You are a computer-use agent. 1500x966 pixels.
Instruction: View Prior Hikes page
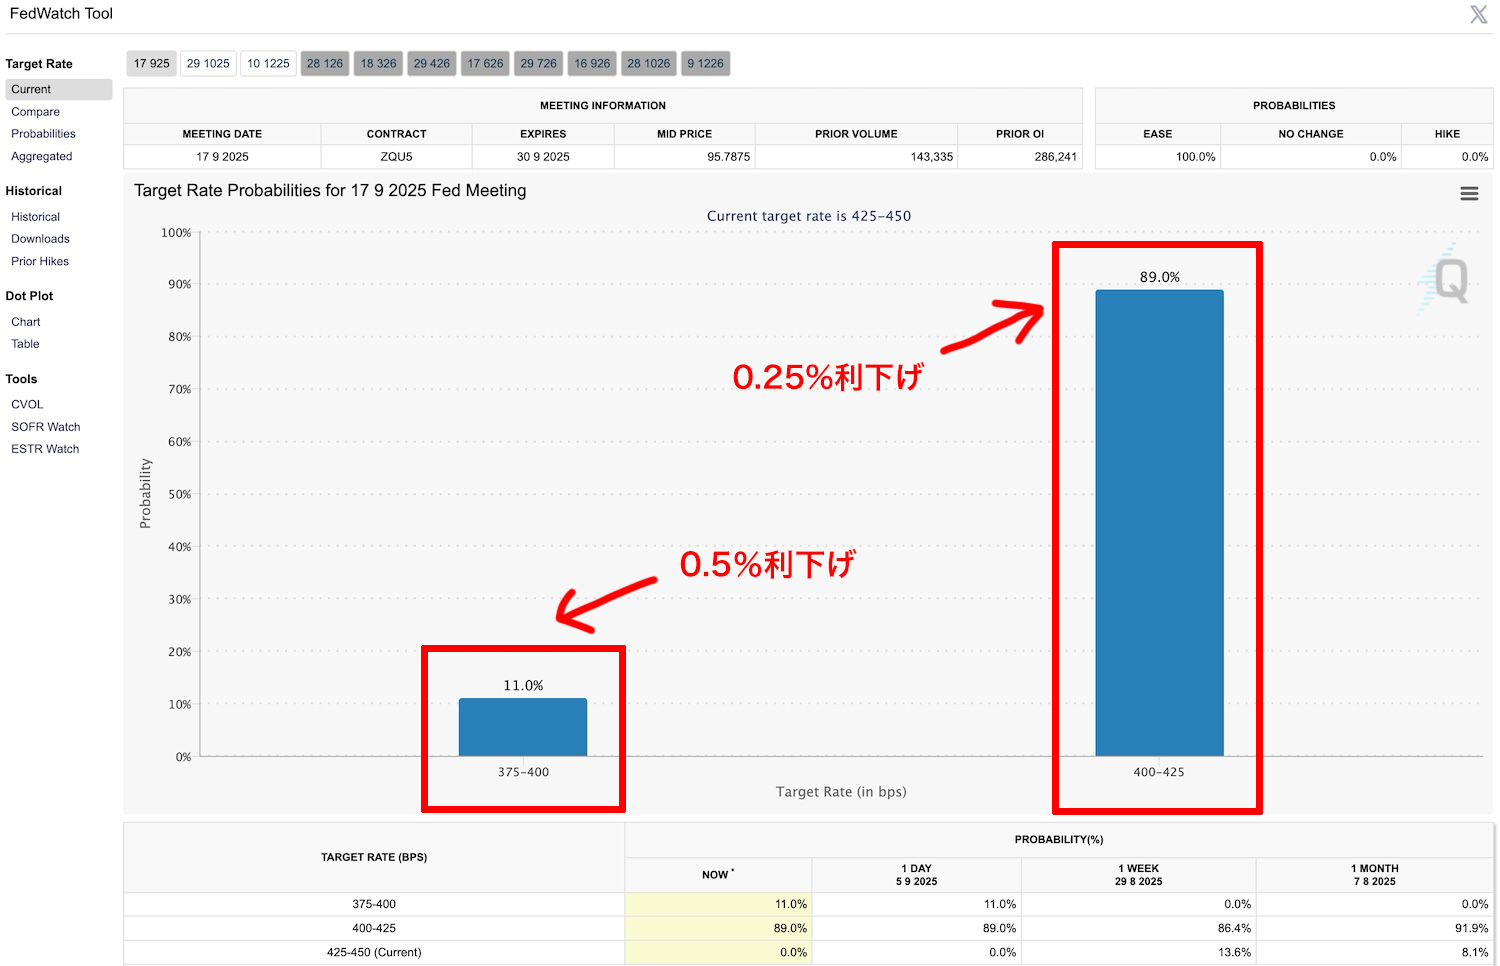coord(40,262)
